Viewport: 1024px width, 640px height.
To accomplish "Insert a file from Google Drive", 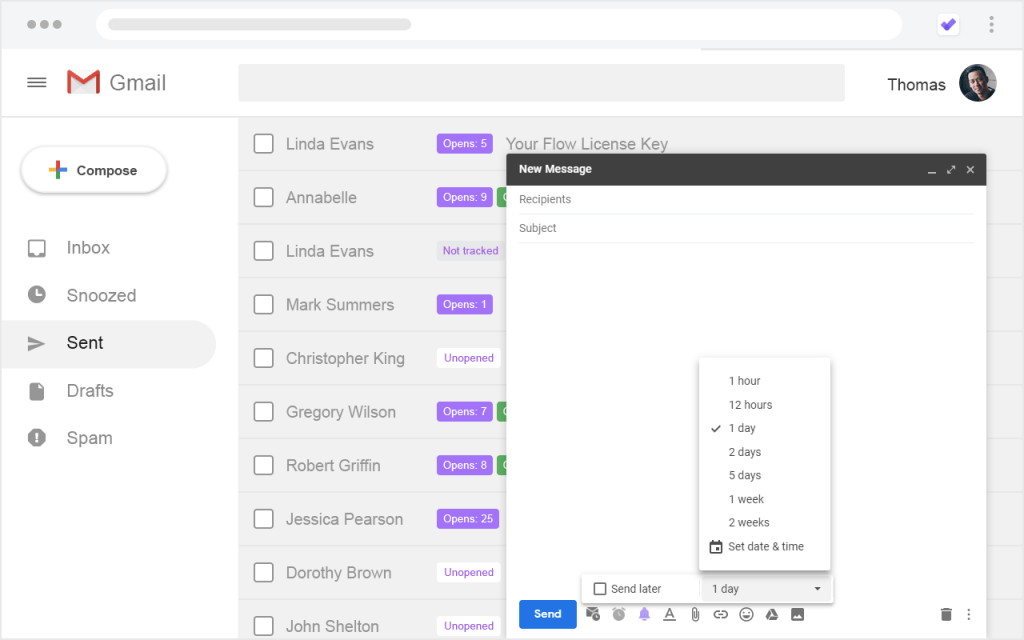I will click(x=771, y=614).
